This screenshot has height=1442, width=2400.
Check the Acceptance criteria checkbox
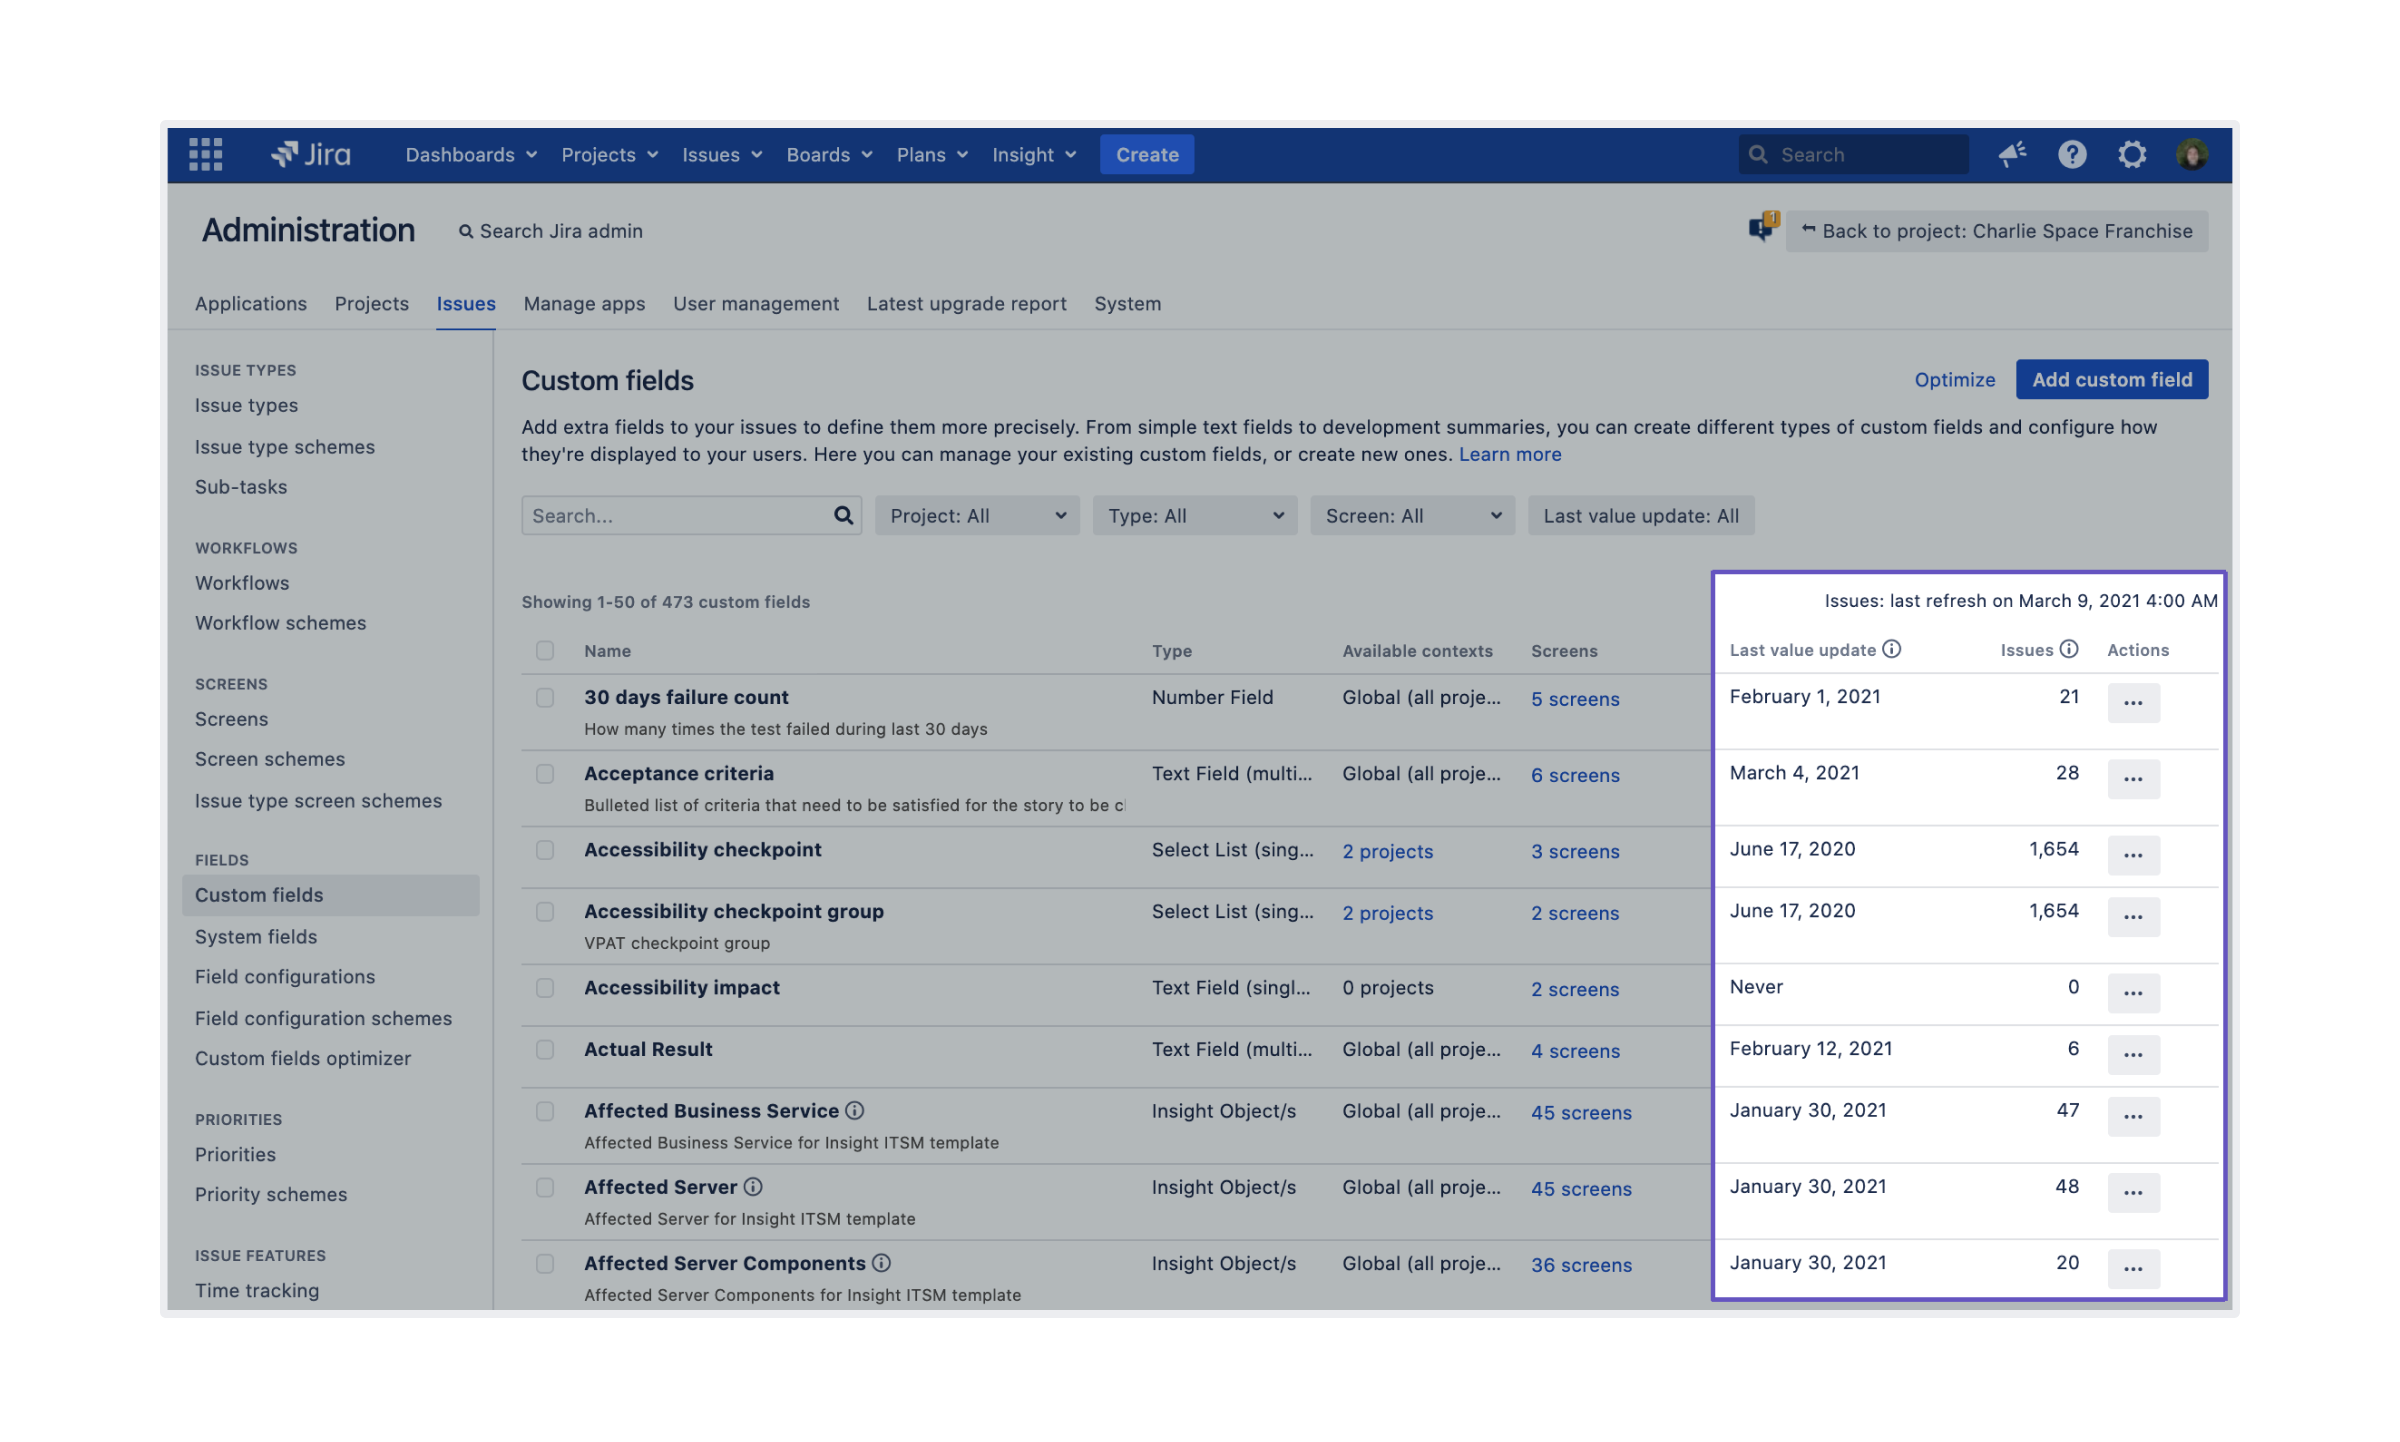point(545,773)
